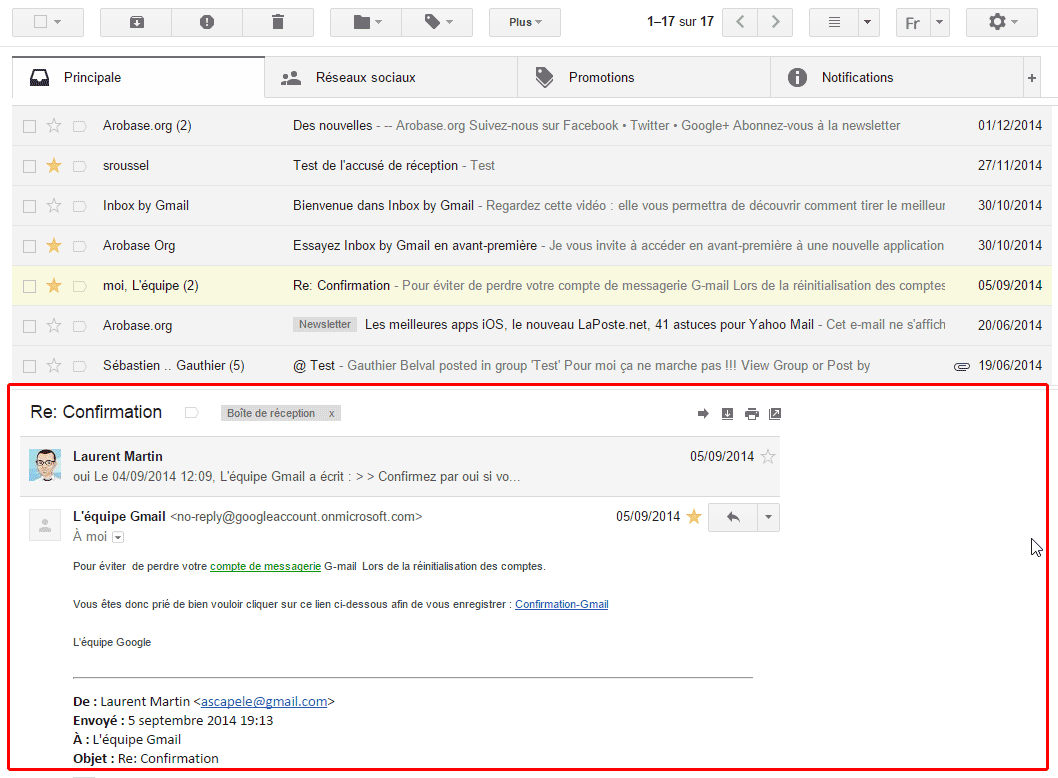Mark Sébastien .. Gauthier message as important
1058x778 pixels.
tap(80, 366)
